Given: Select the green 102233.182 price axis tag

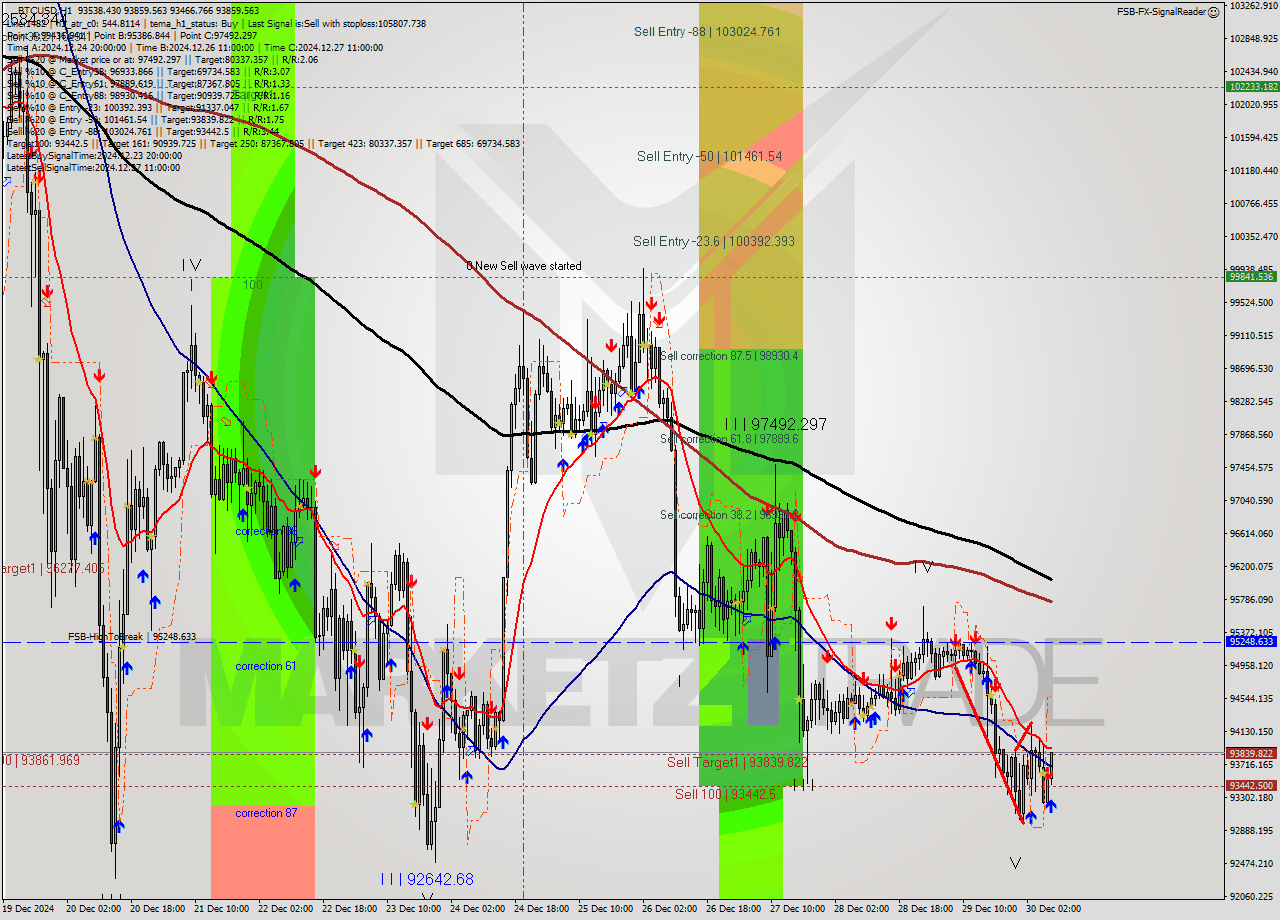Looking at the screenshot, I should tap(1252, 87).
